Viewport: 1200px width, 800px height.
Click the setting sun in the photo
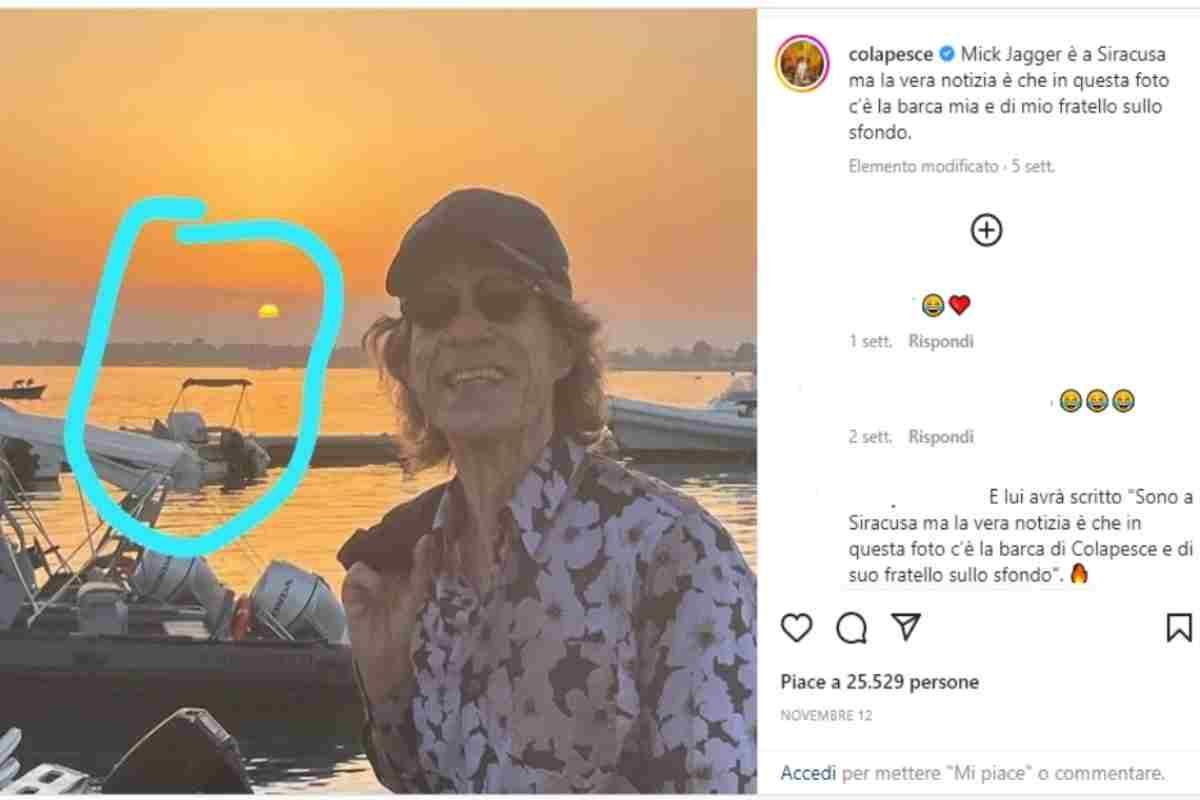(x=267, y=311)
